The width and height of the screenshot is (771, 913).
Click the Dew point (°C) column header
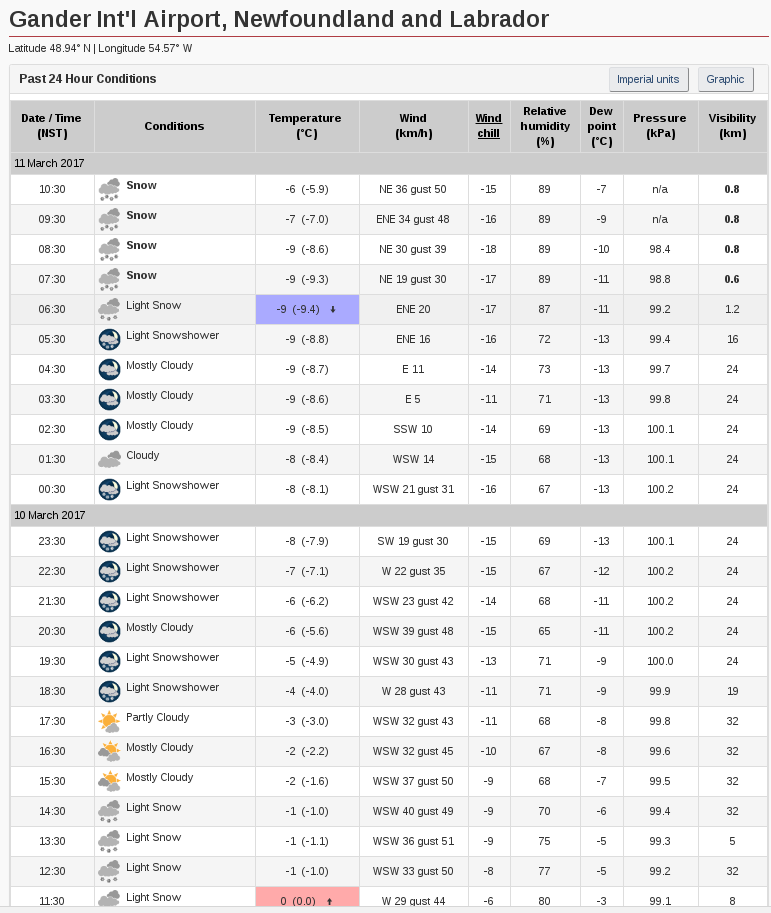click(x=602, y=126)
